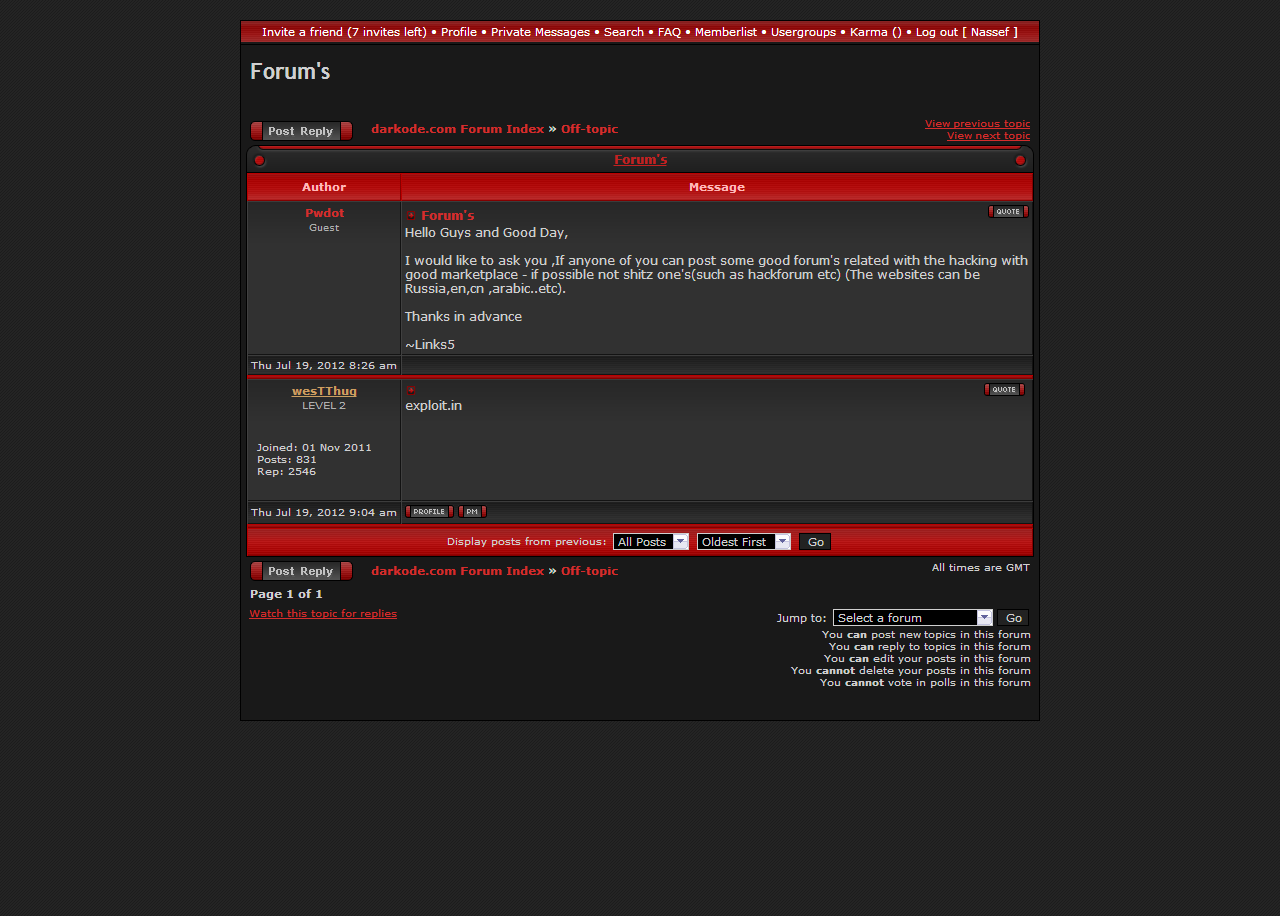Click the PM icon under wesTThug's post
The height and width of the screenshot is (916, 1280).
point(472,512)
